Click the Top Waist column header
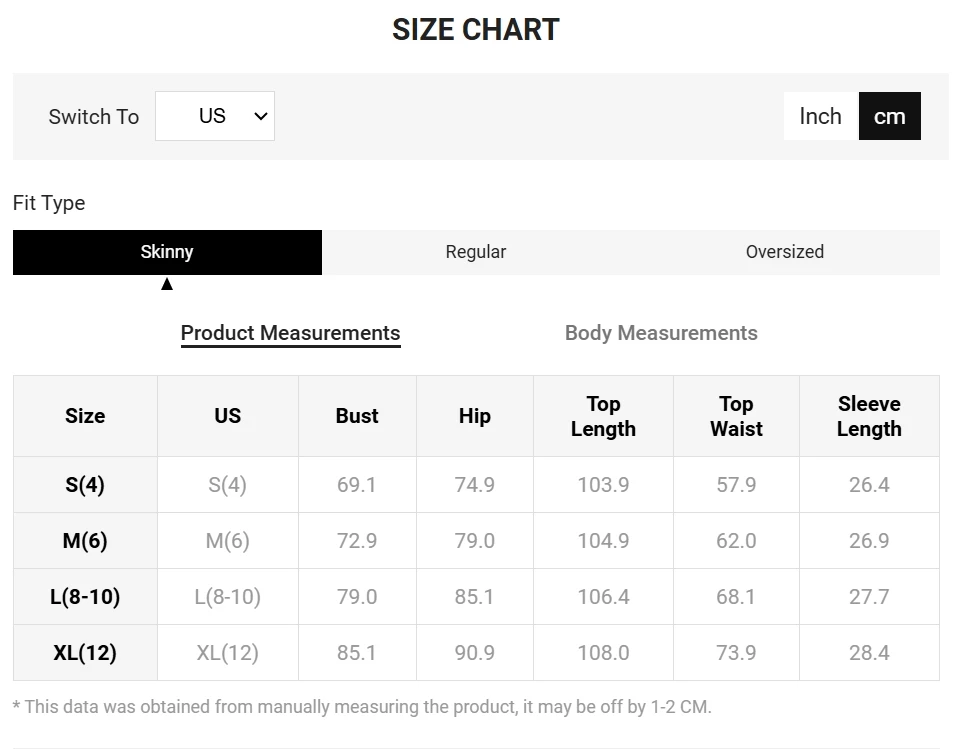This screenshot has height=750, width=970. (x=736, y=416)
